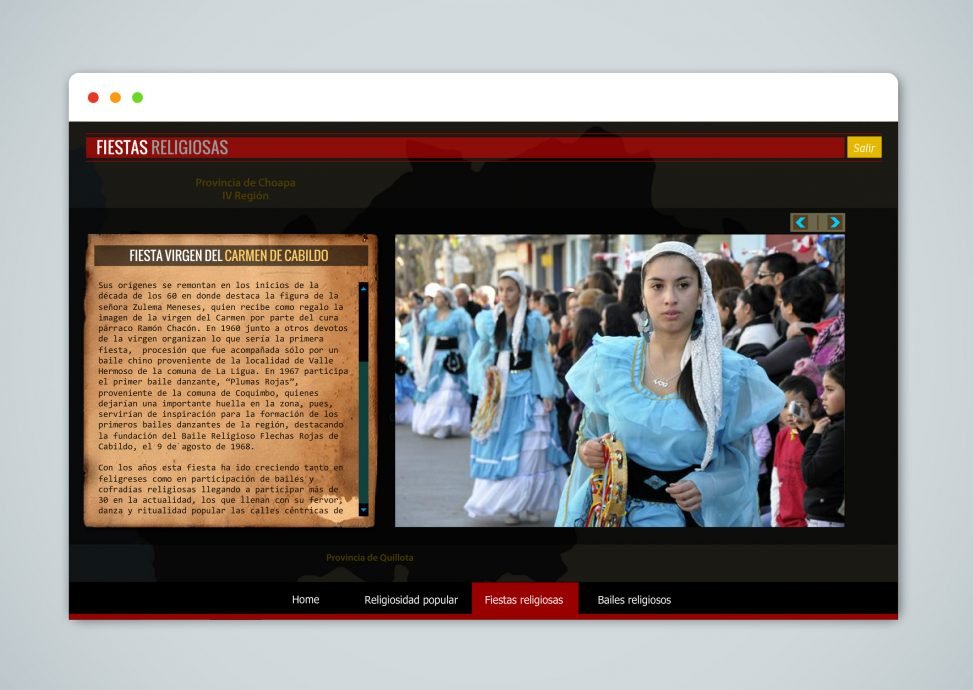Click the Fiesta Virgen del Carmen de Cabildo heading
The width and height of the screenshot is (973, 690).
(x=229, y=256)
